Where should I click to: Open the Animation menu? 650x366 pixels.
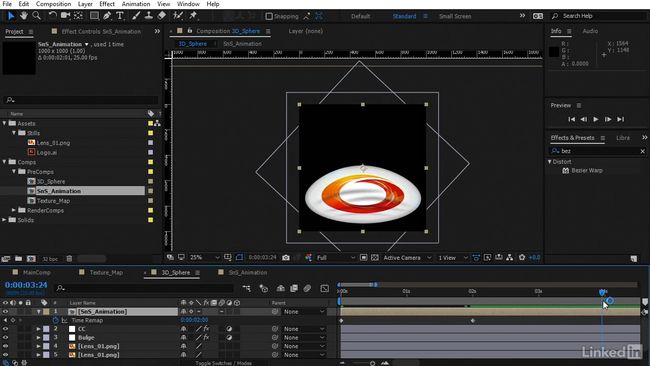tap(136, 4)
